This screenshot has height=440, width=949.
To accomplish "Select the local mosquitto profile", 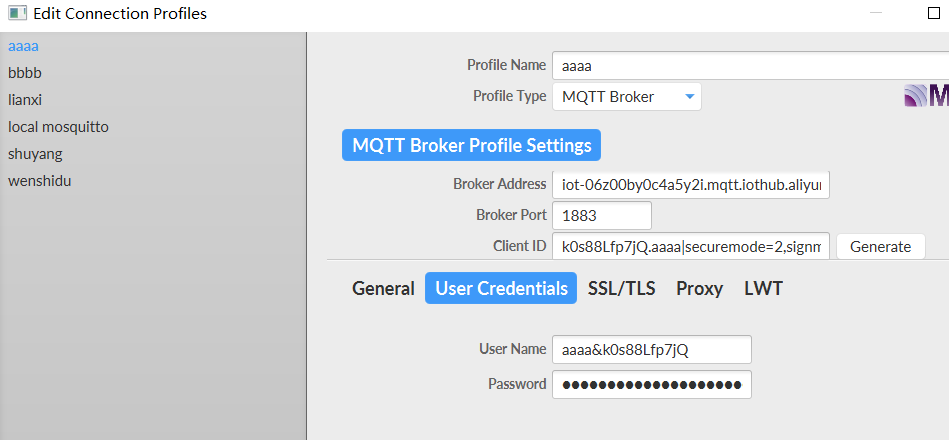I will click(58, 127).
